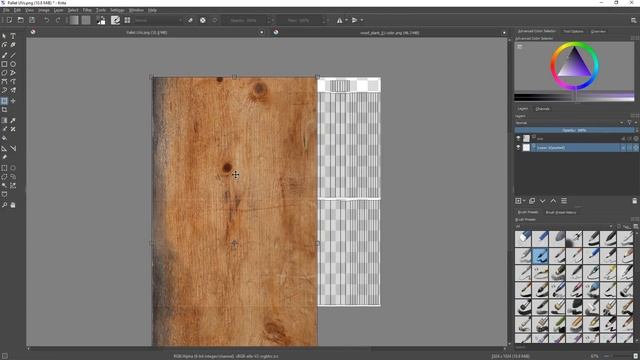Select the Move tool
Viewport: 640px width, 360px height.
[x=13, y=101]
